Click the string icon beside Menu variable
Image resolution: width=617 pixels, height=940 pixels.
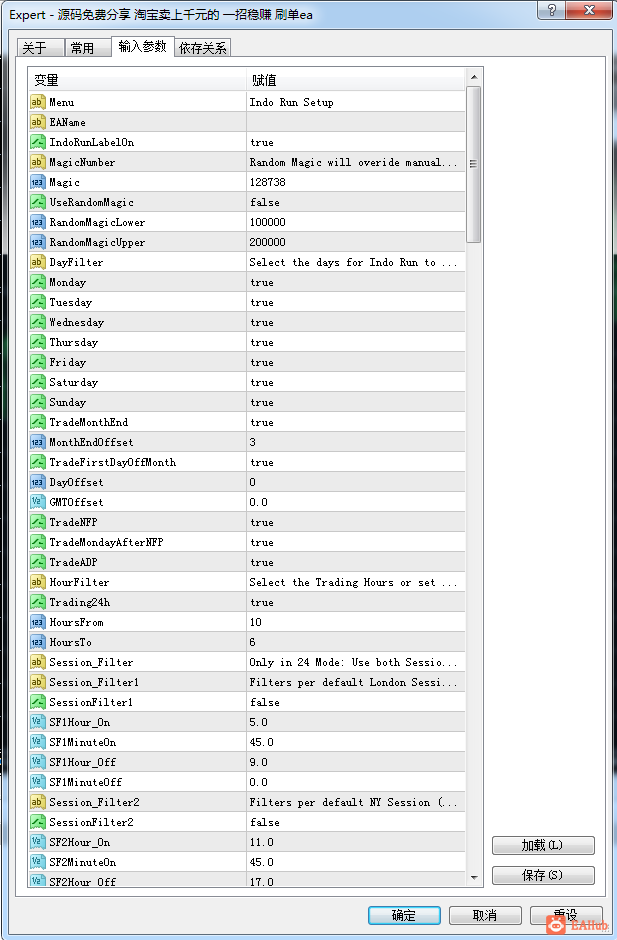(37, 102)
